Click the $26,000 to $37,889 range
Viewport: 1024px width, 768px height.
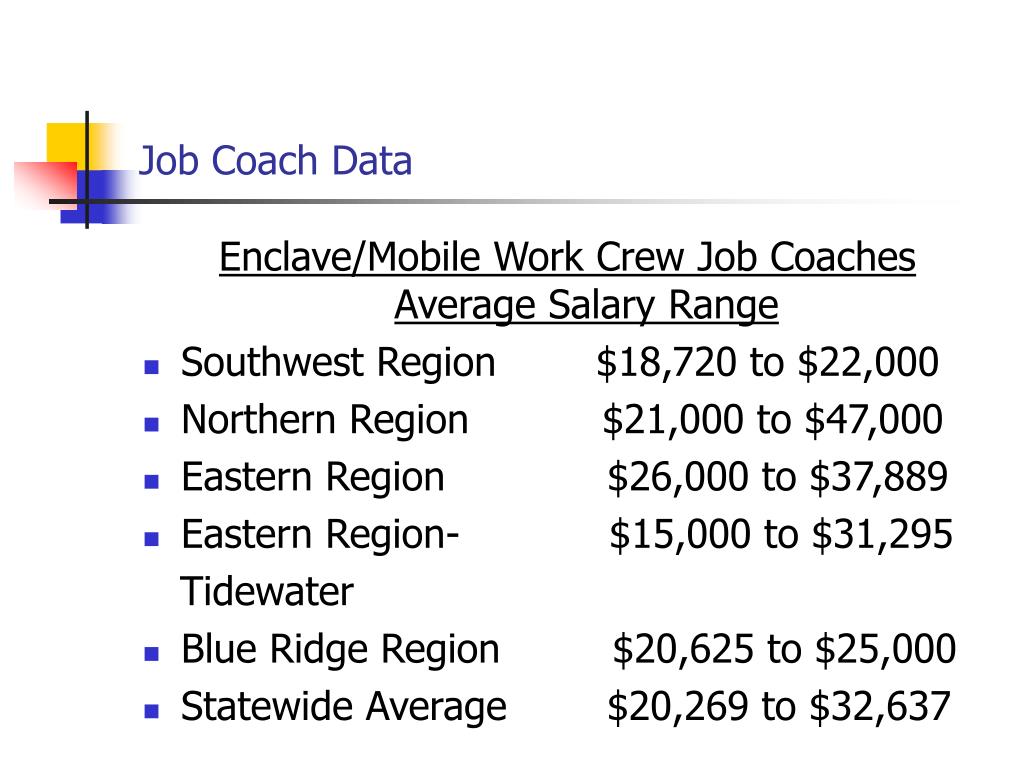pos(777,477)
